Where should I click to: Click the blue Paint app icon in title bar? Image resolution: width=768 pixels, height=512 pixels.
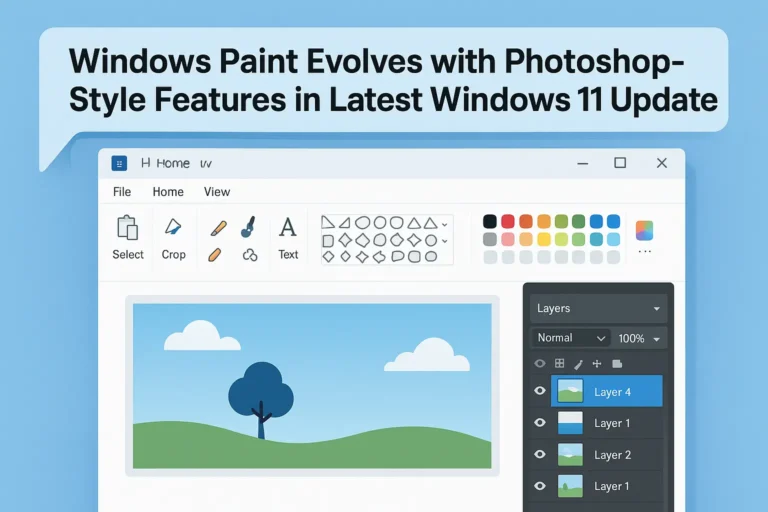click(x=119, y=163)
